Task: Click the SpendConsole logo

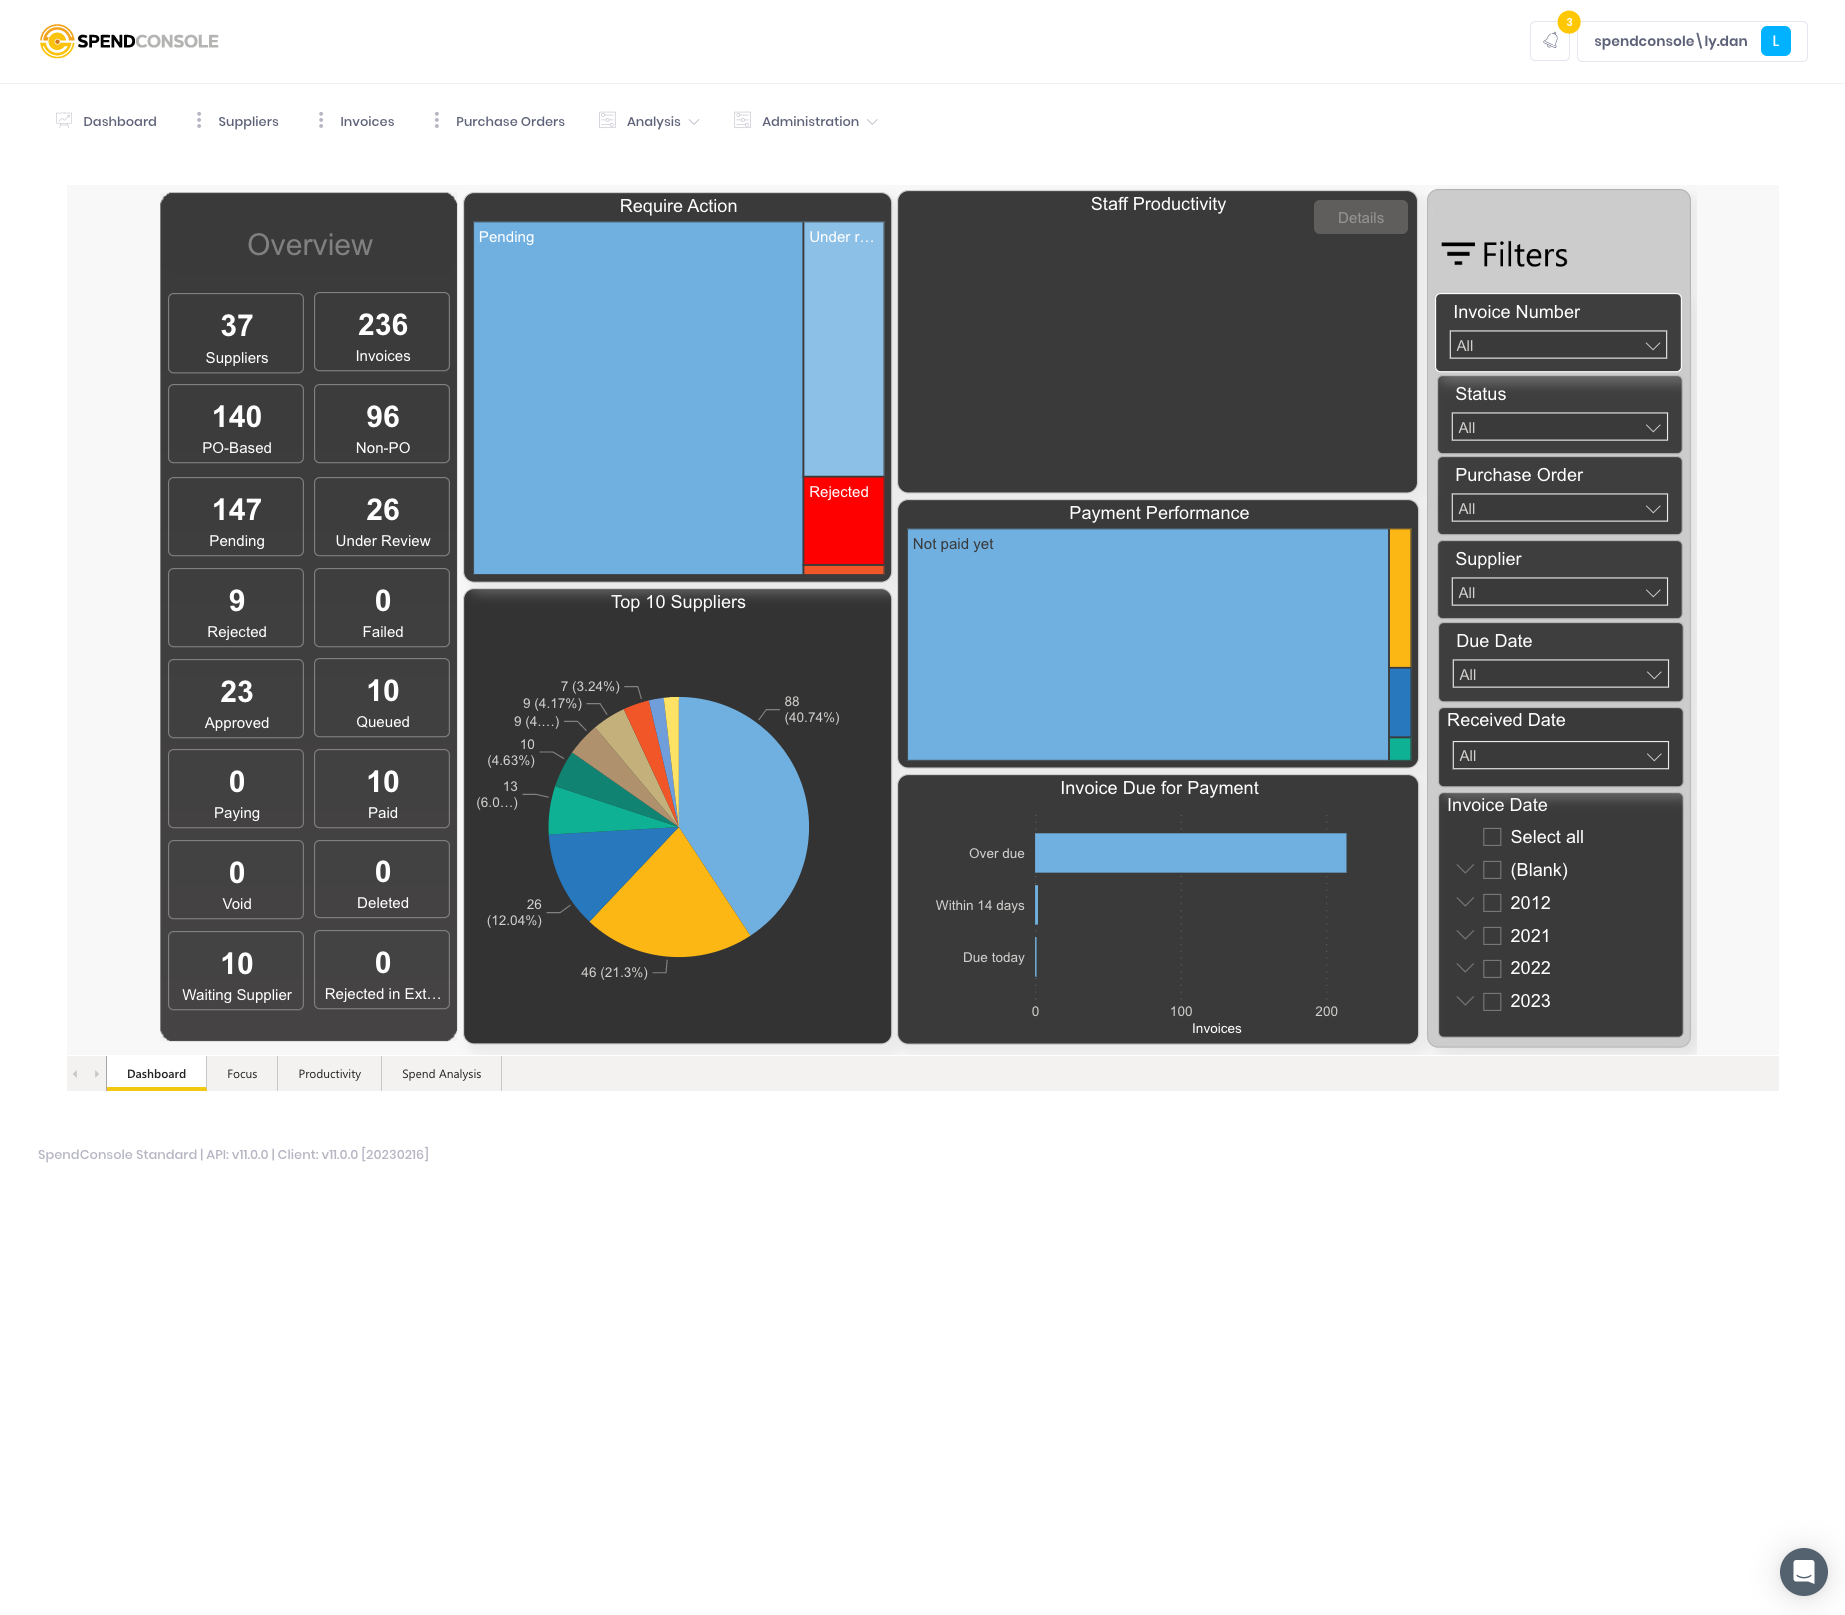Action: pyautogui.click(x=128, y=41)
